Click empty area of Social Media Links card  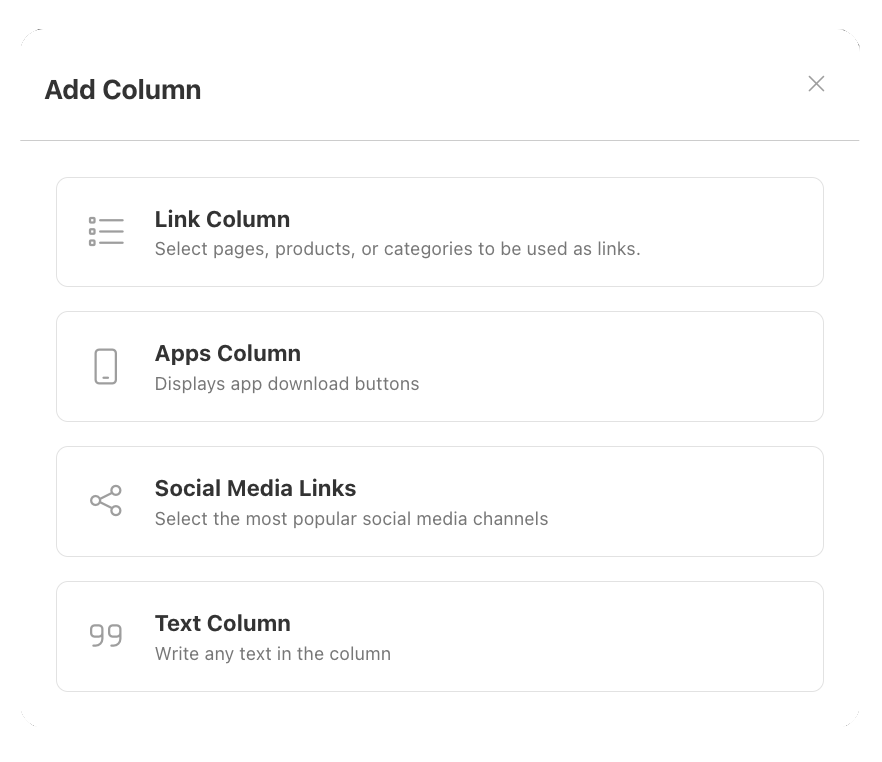tap(675, 502)
